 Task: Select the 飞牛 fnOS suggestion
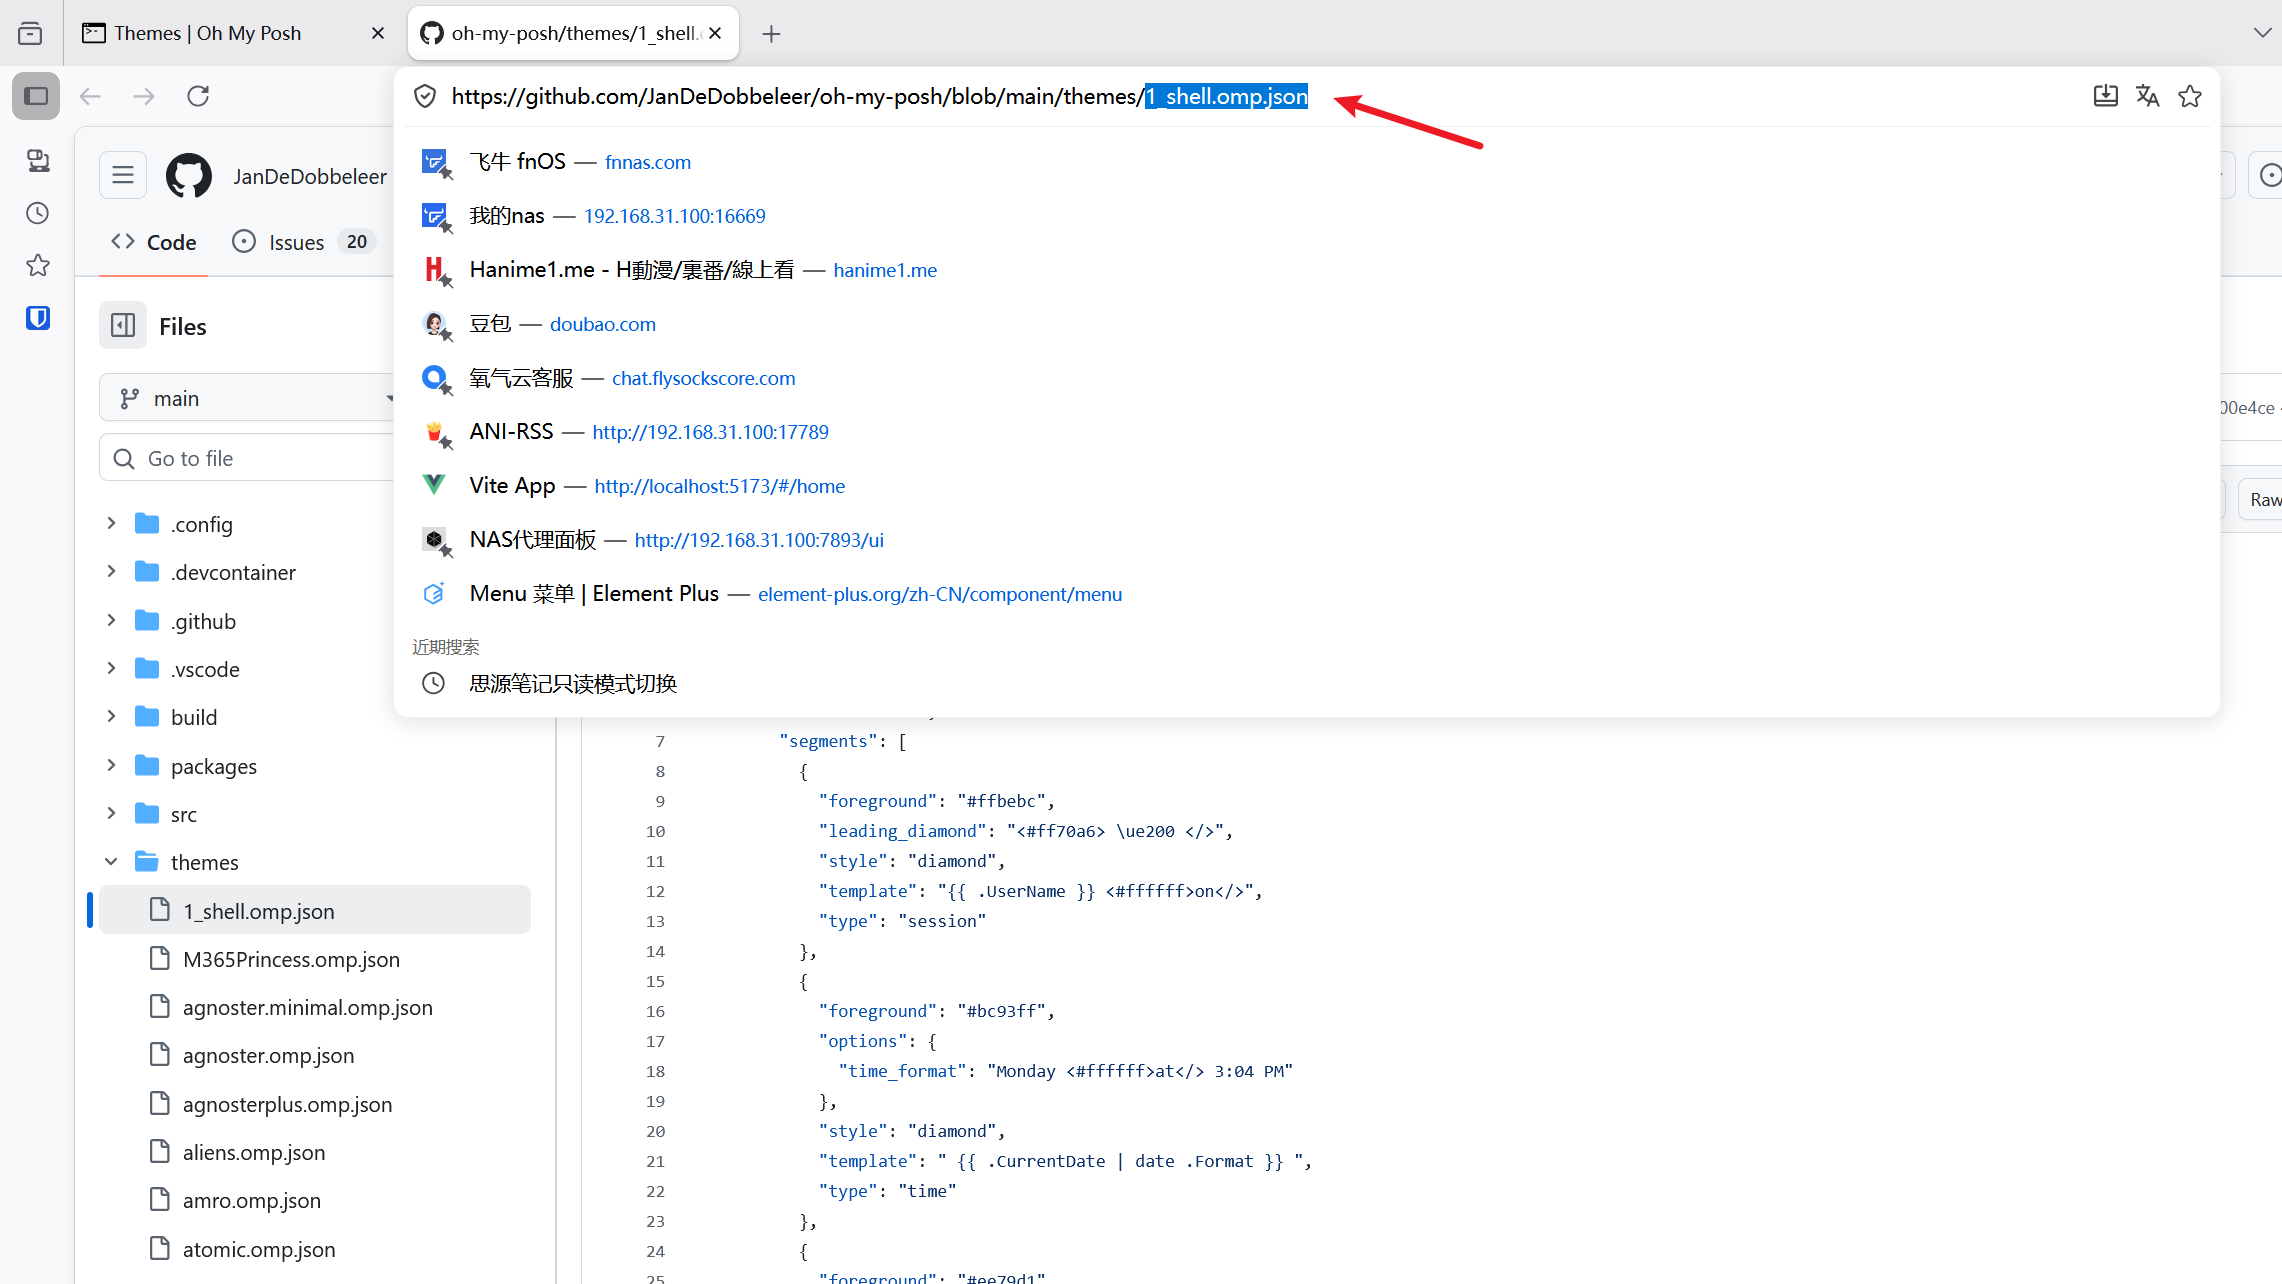pos(1306,162)
